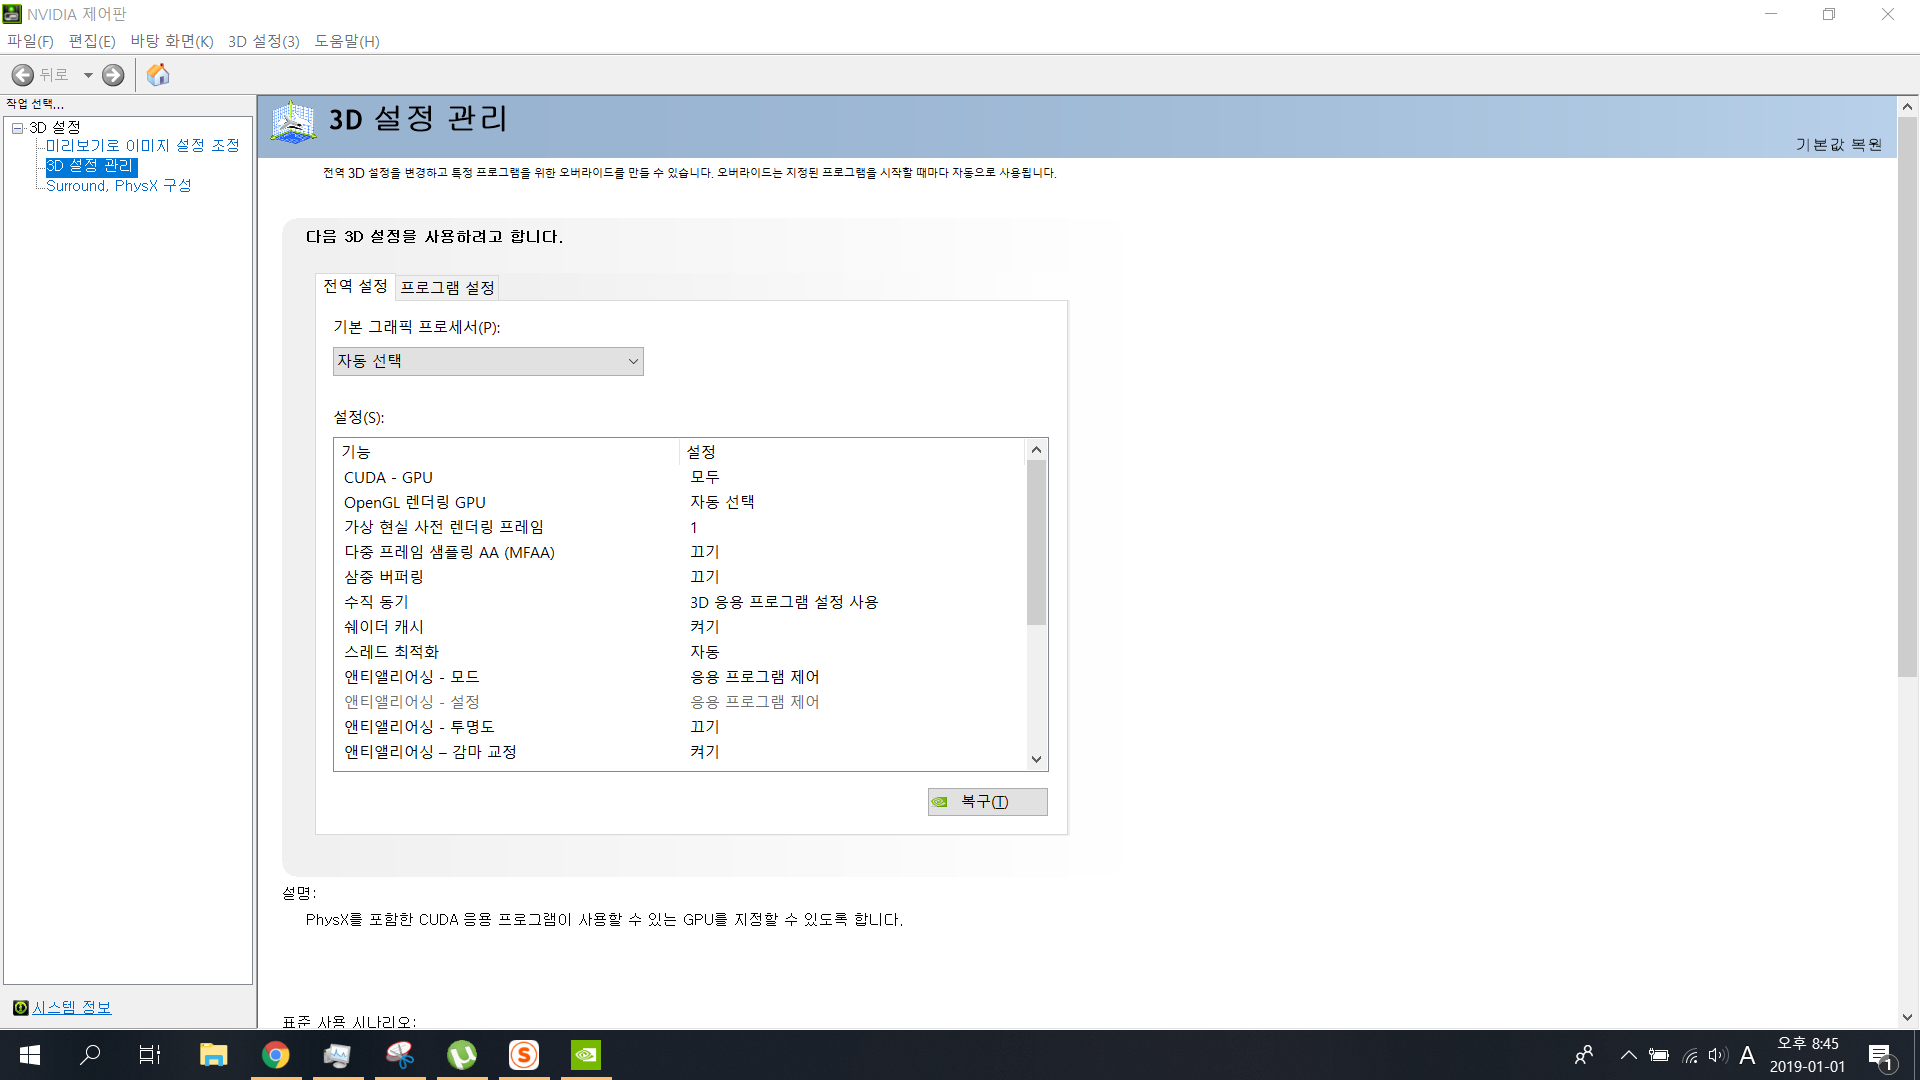Select the 스레드 최적화 row

click(680, 652)
